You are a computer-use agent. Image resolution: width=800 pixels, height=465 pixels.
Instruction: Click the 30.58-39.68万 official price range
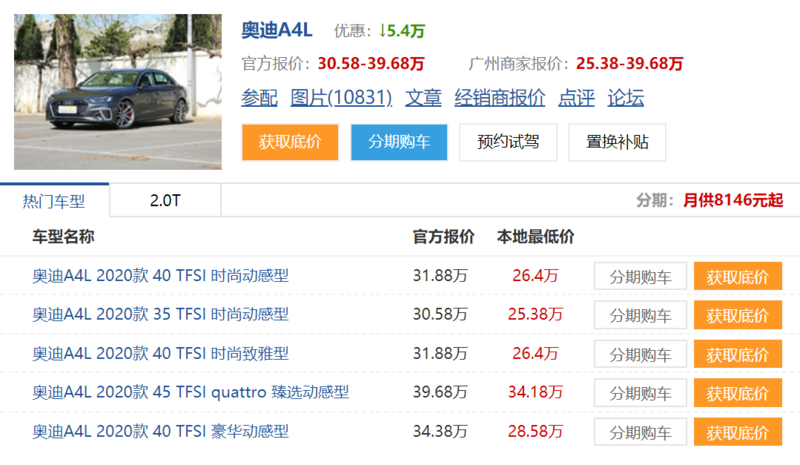click(x=371, y=64)
